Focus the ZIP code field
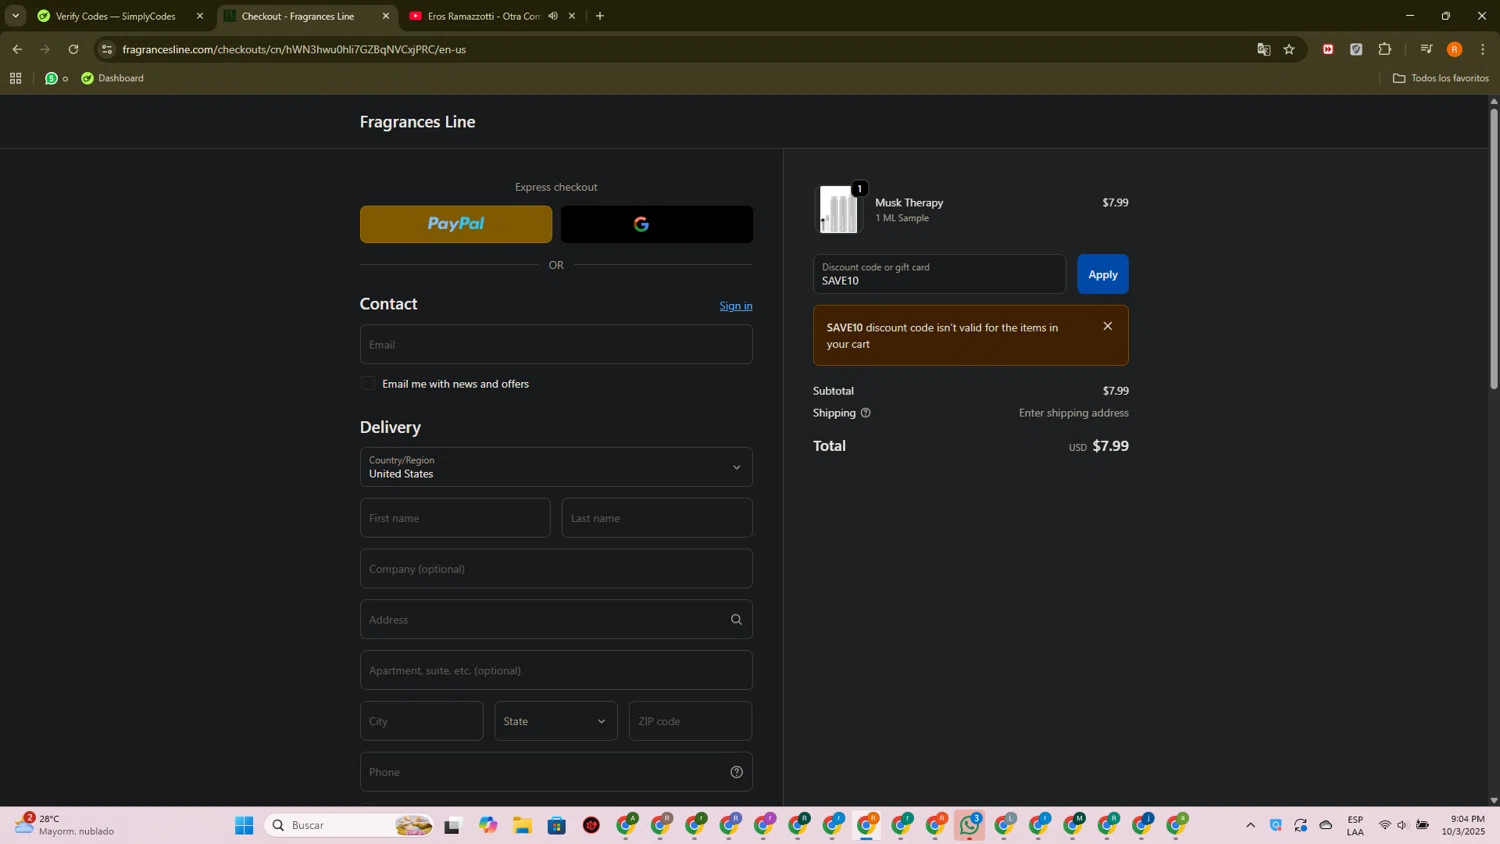Viewport: 1500px width, 844px height. tap(691, 721)
